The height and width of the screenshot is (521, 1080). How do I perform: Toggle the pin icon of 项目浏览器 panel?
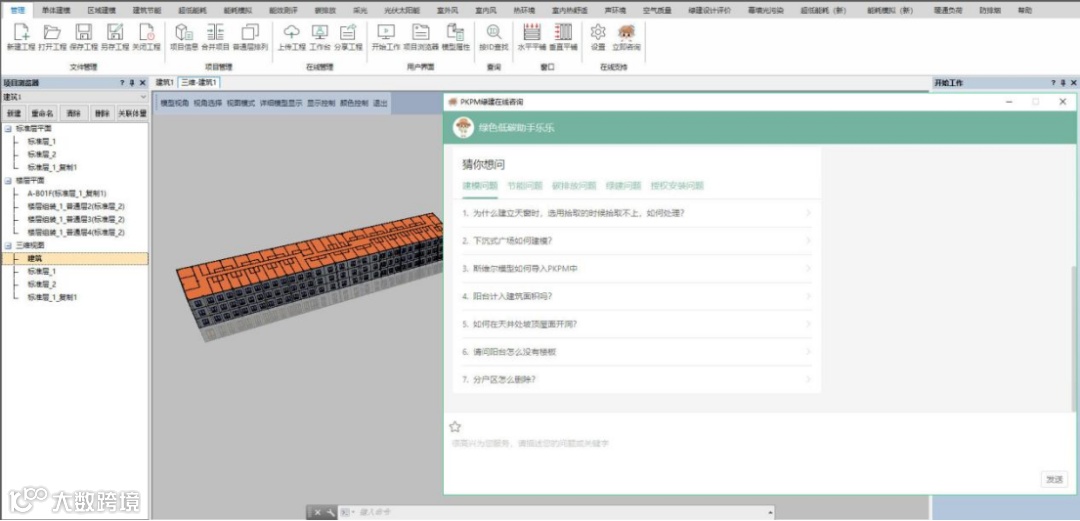coord(132,83)
